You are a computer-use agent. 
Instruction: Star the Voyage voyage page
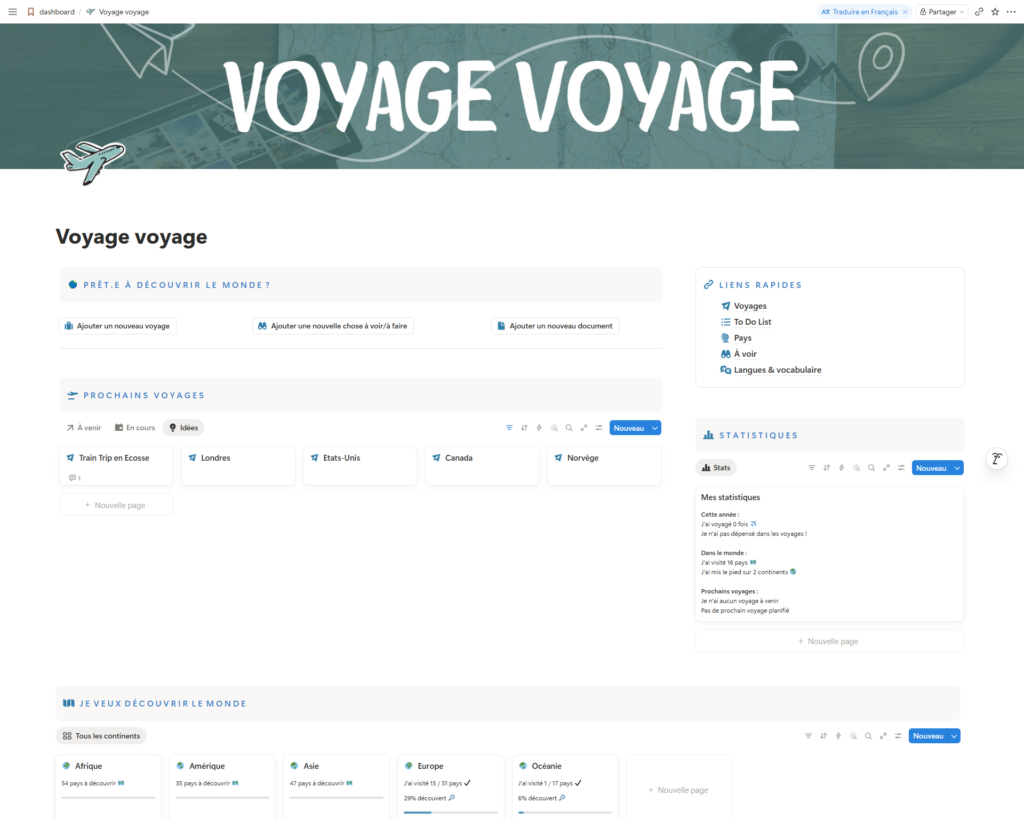pos(993,11)
